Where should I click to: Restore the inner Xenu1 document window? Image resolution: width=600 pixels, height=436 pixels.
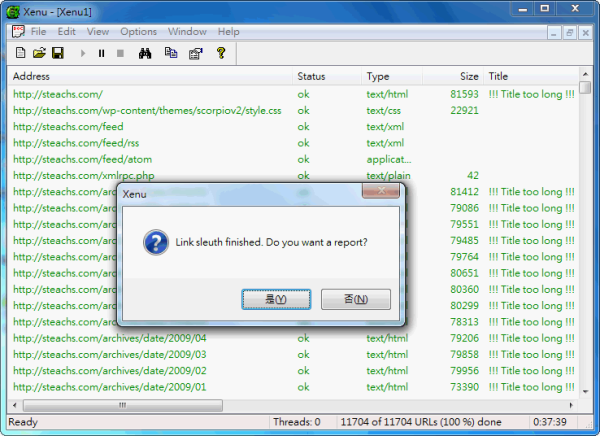pos(569,33)
